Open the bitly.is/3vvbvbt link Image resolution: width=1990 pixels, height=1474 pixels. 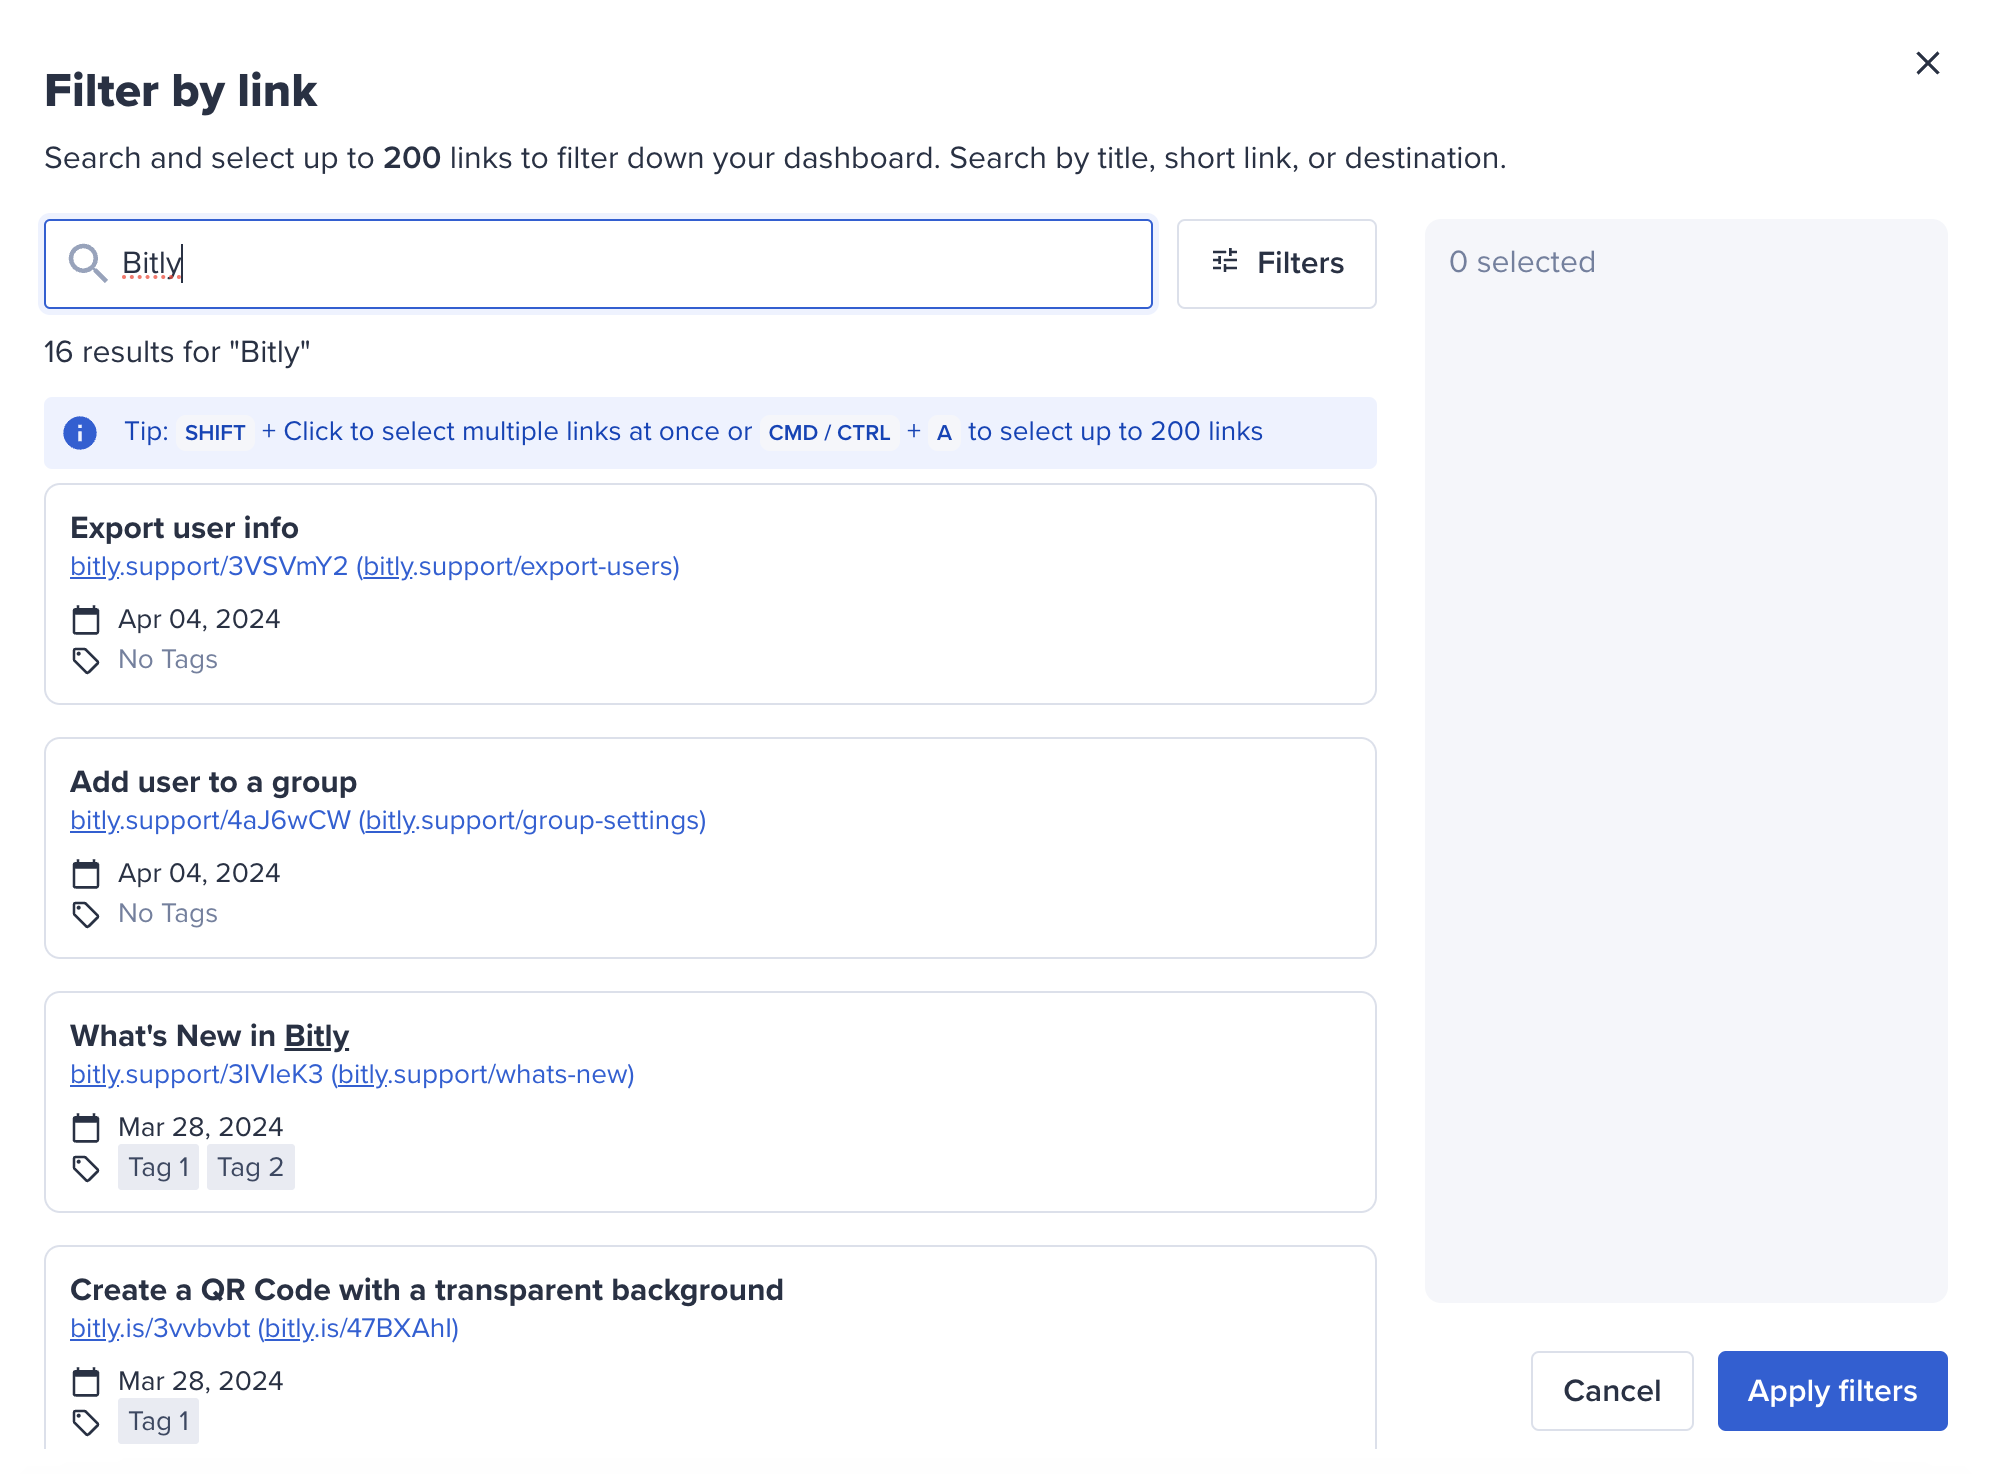pyautogui.click(x=160, y=1329)
